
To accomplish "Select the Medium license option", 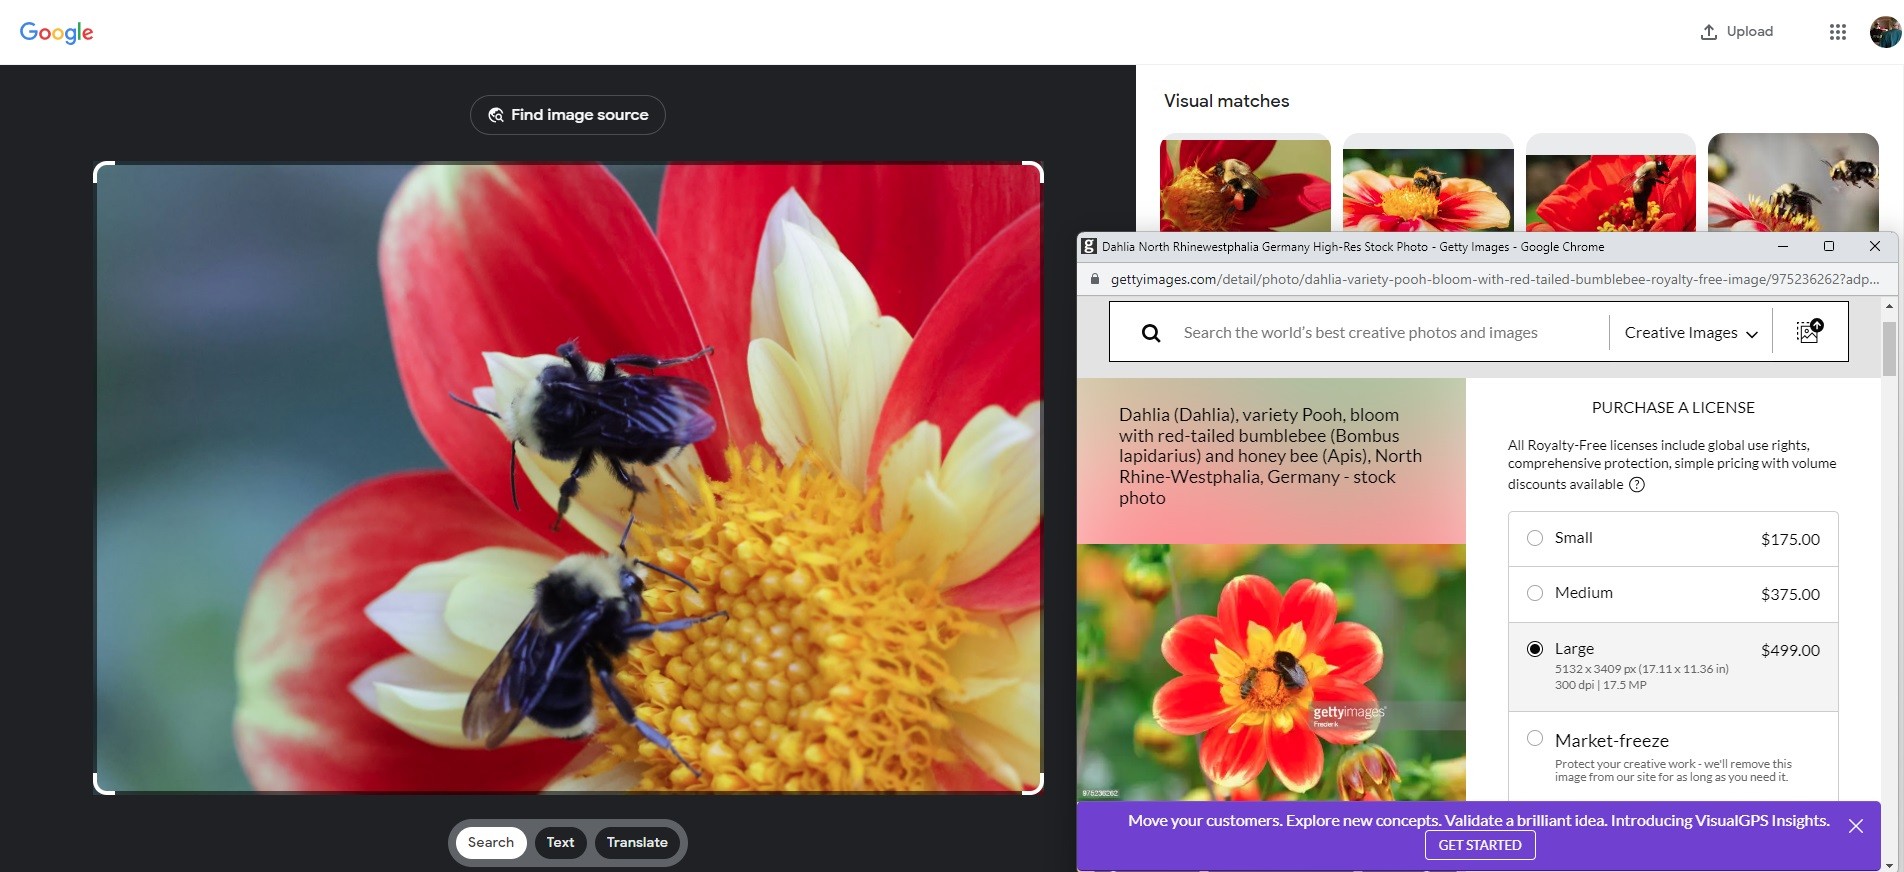I will 1535,593.
